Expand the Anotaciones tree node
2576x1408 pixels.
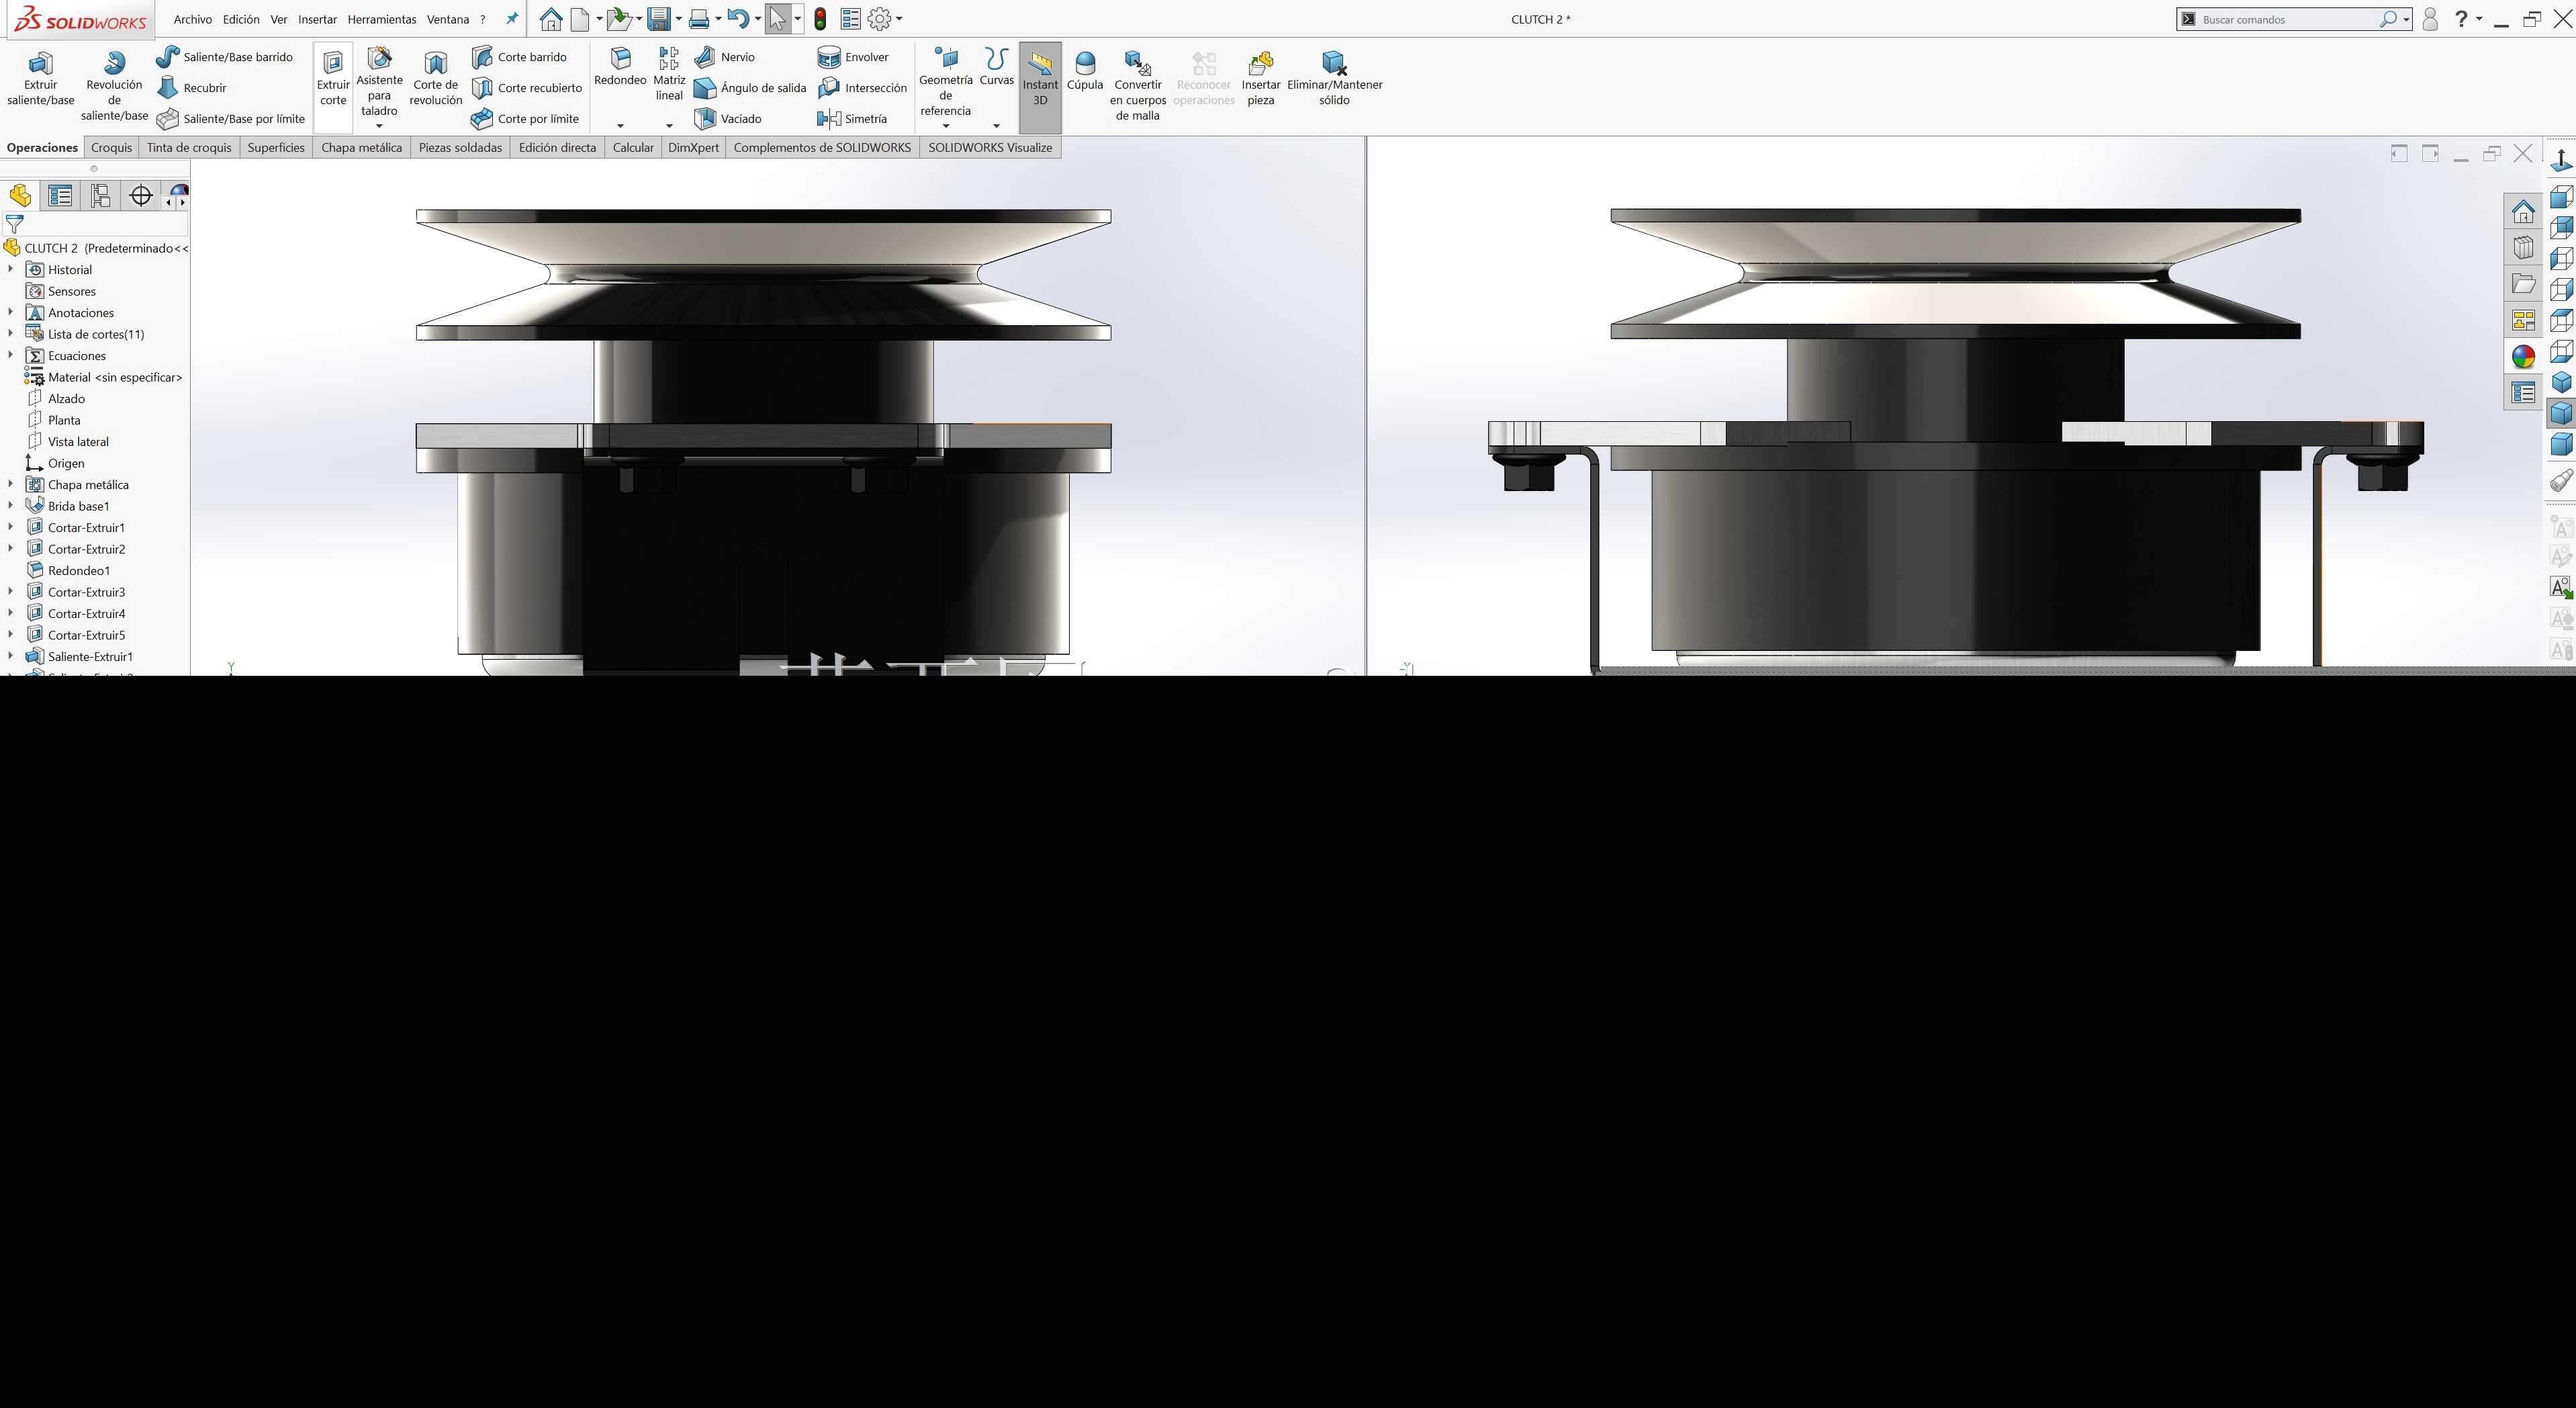coord(10,312)
